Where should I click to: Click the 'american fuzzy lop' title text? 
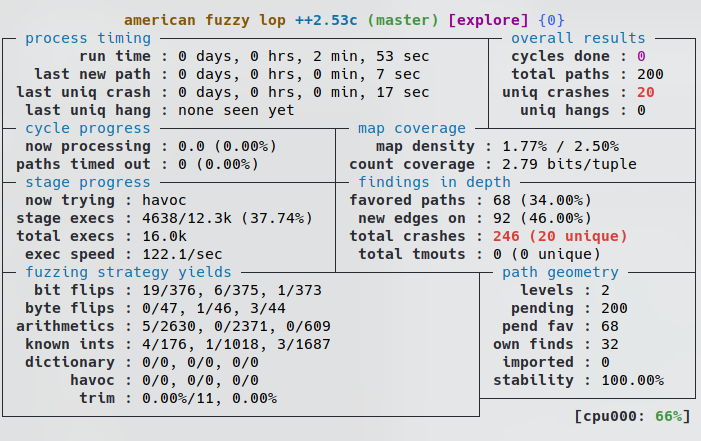205,21
